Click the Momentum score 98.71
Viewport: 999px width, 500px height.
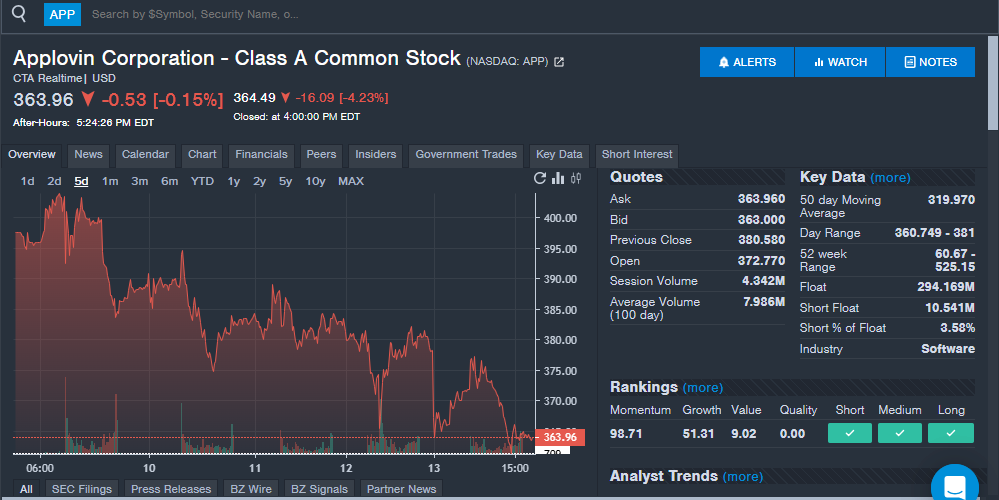[626, 434]
